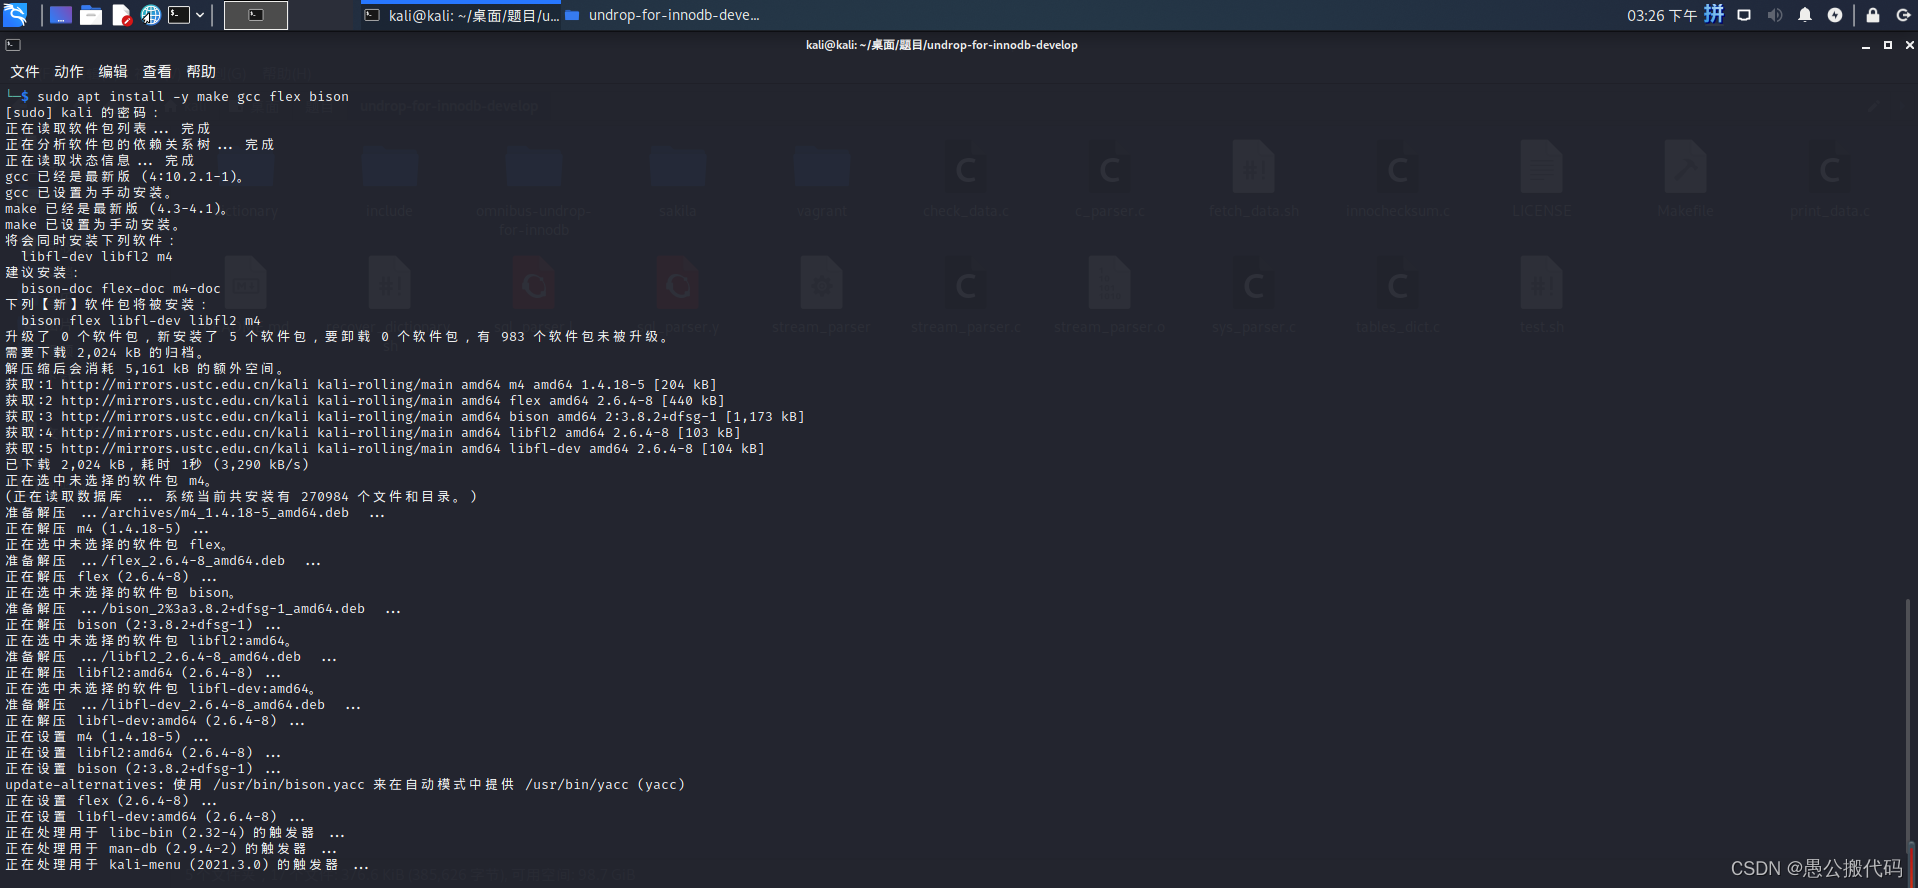Click the 'libfl-dev libfl2 m4' line
Screen dimensions: 1918x888
(x=97, y=257)
